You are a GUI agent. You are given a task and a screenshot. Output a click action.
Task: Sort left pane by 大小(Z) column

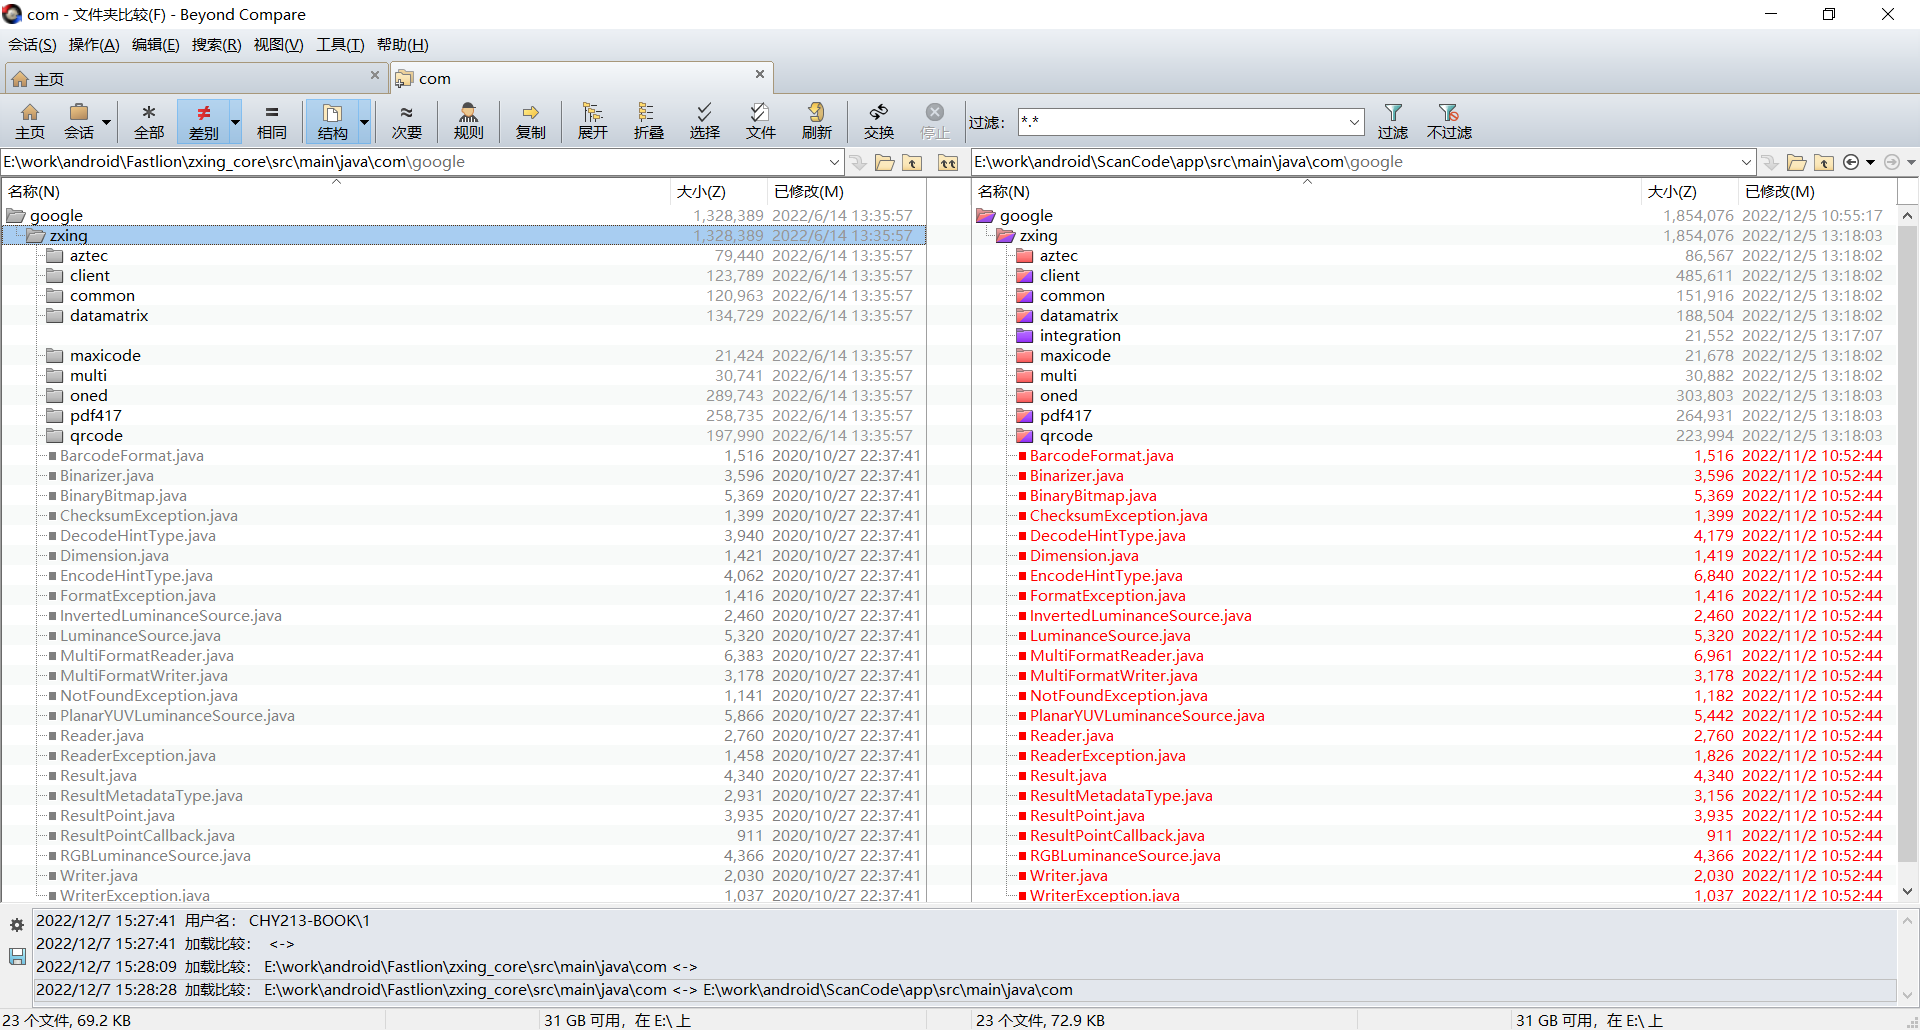click(x=717, y=191)
